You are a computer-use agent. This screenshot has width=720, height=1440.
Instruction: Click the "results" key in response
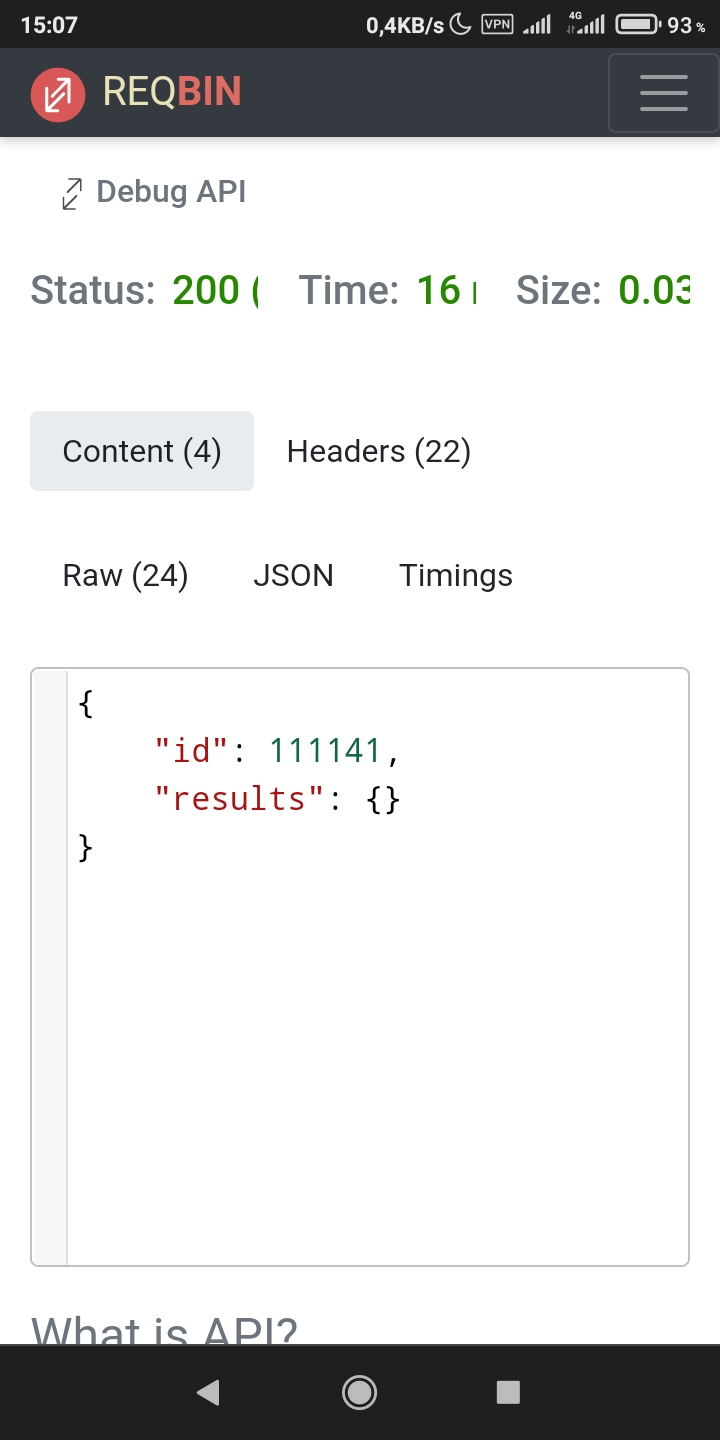tap(230, 799)
